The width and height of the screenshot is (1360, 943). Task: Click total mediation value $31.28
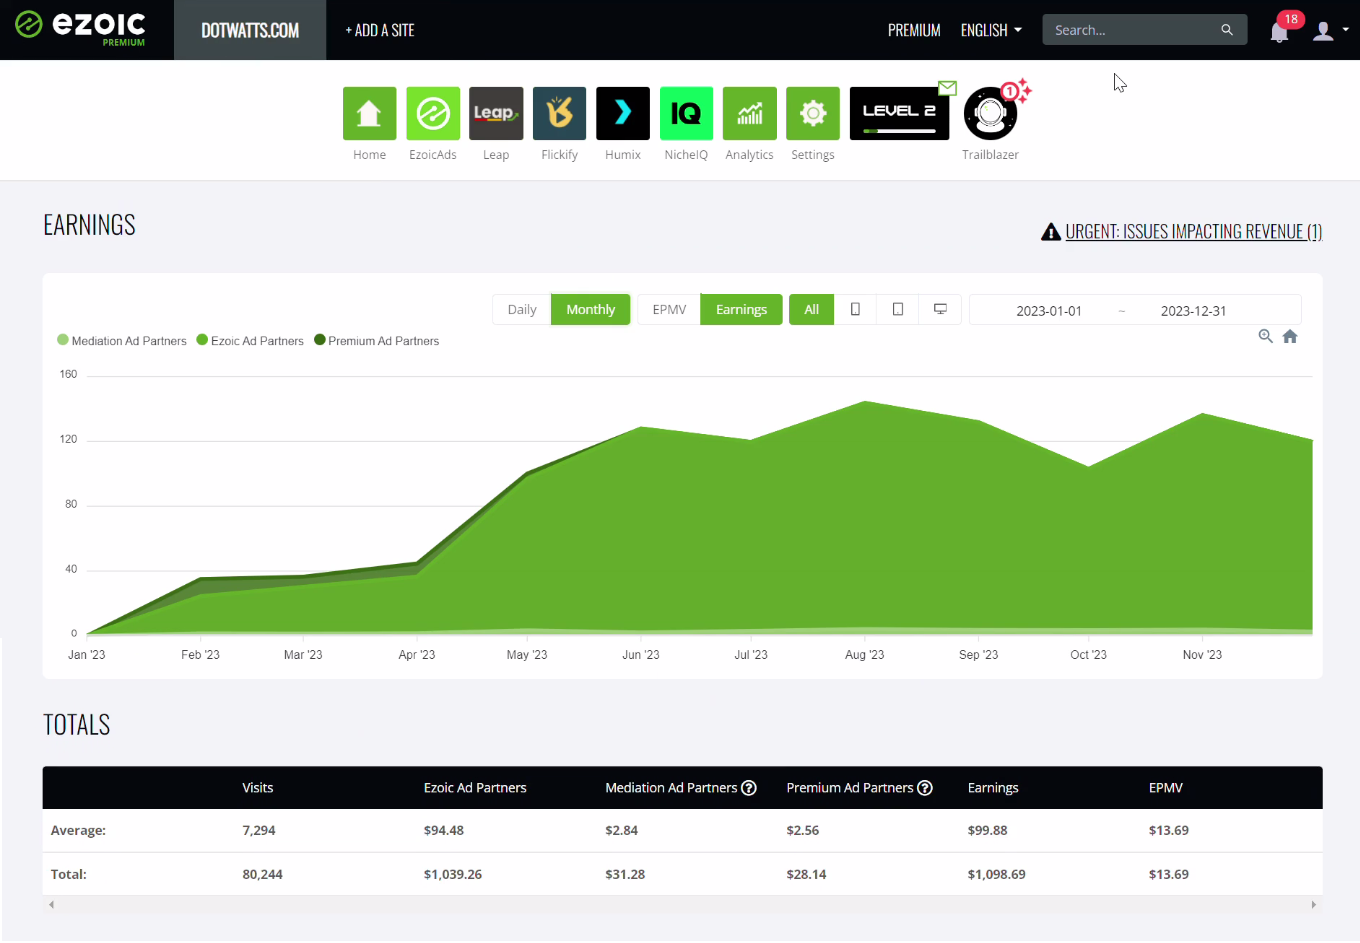pos(625,874)
